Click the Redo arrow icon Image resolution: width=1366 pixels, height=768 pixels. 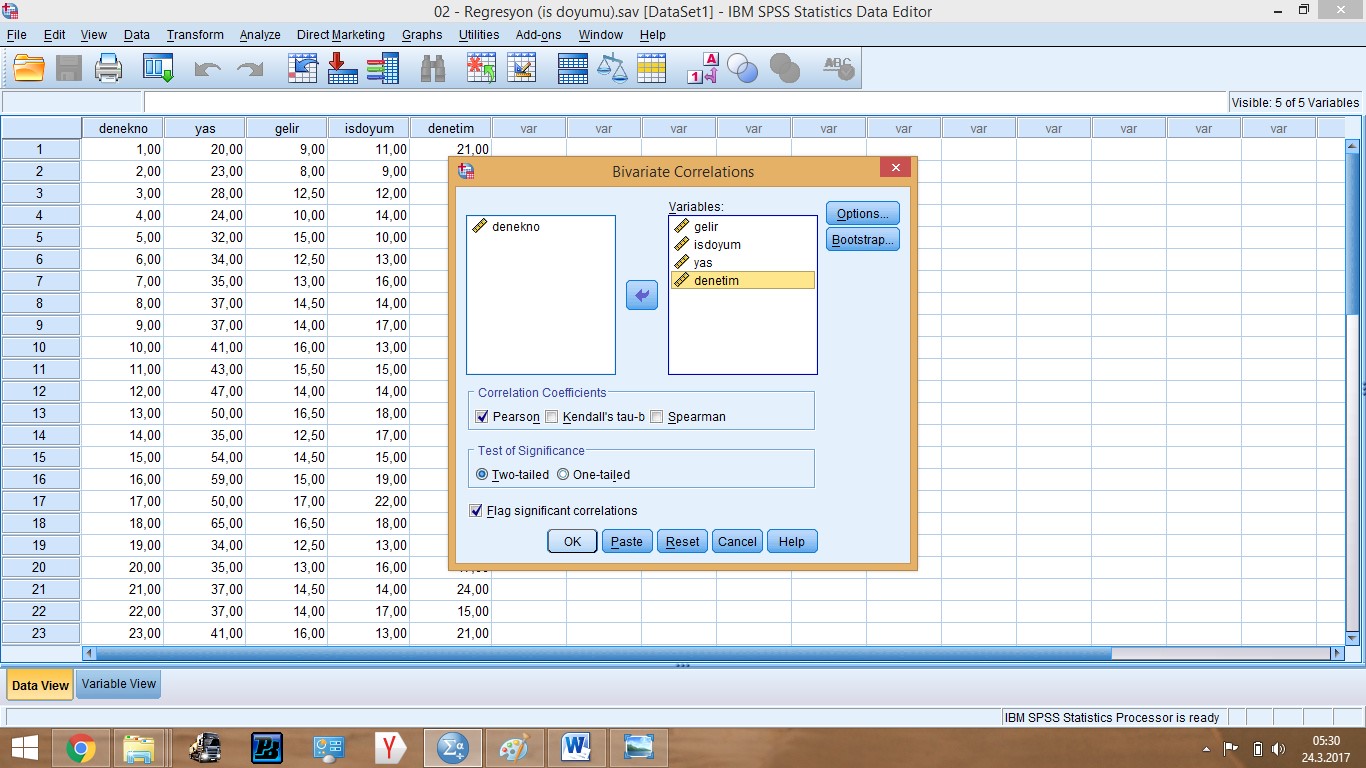tap(249, 68)
